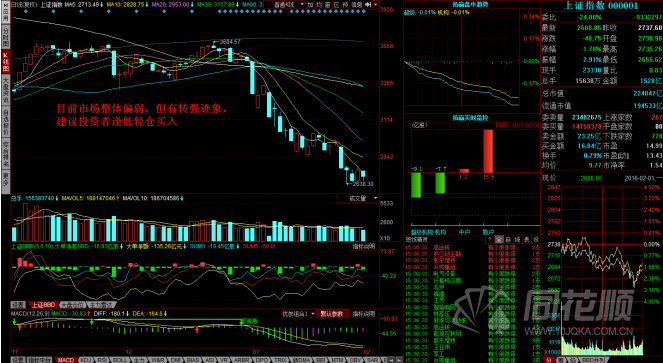Click the 画 drawing tool button
663x363 pixels.
[328, 5]
